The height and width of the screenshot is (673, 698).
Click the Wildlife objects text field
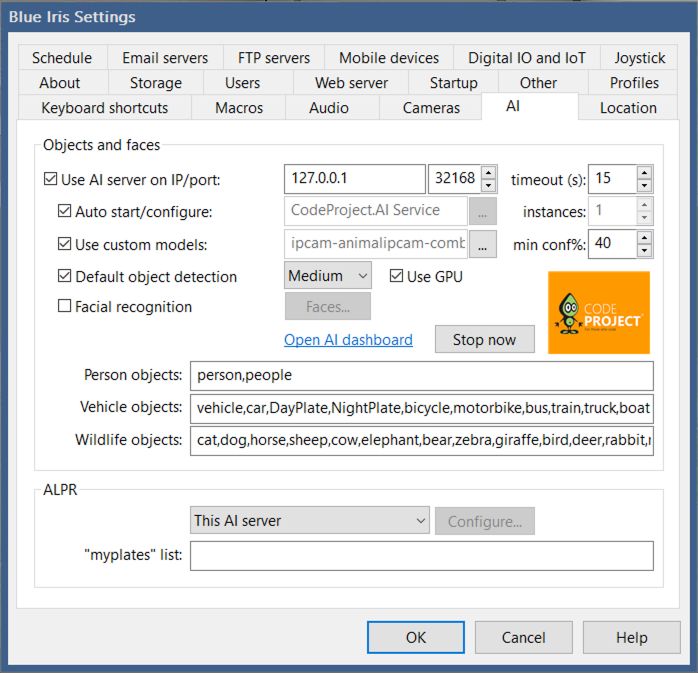[x=422, y=441]
